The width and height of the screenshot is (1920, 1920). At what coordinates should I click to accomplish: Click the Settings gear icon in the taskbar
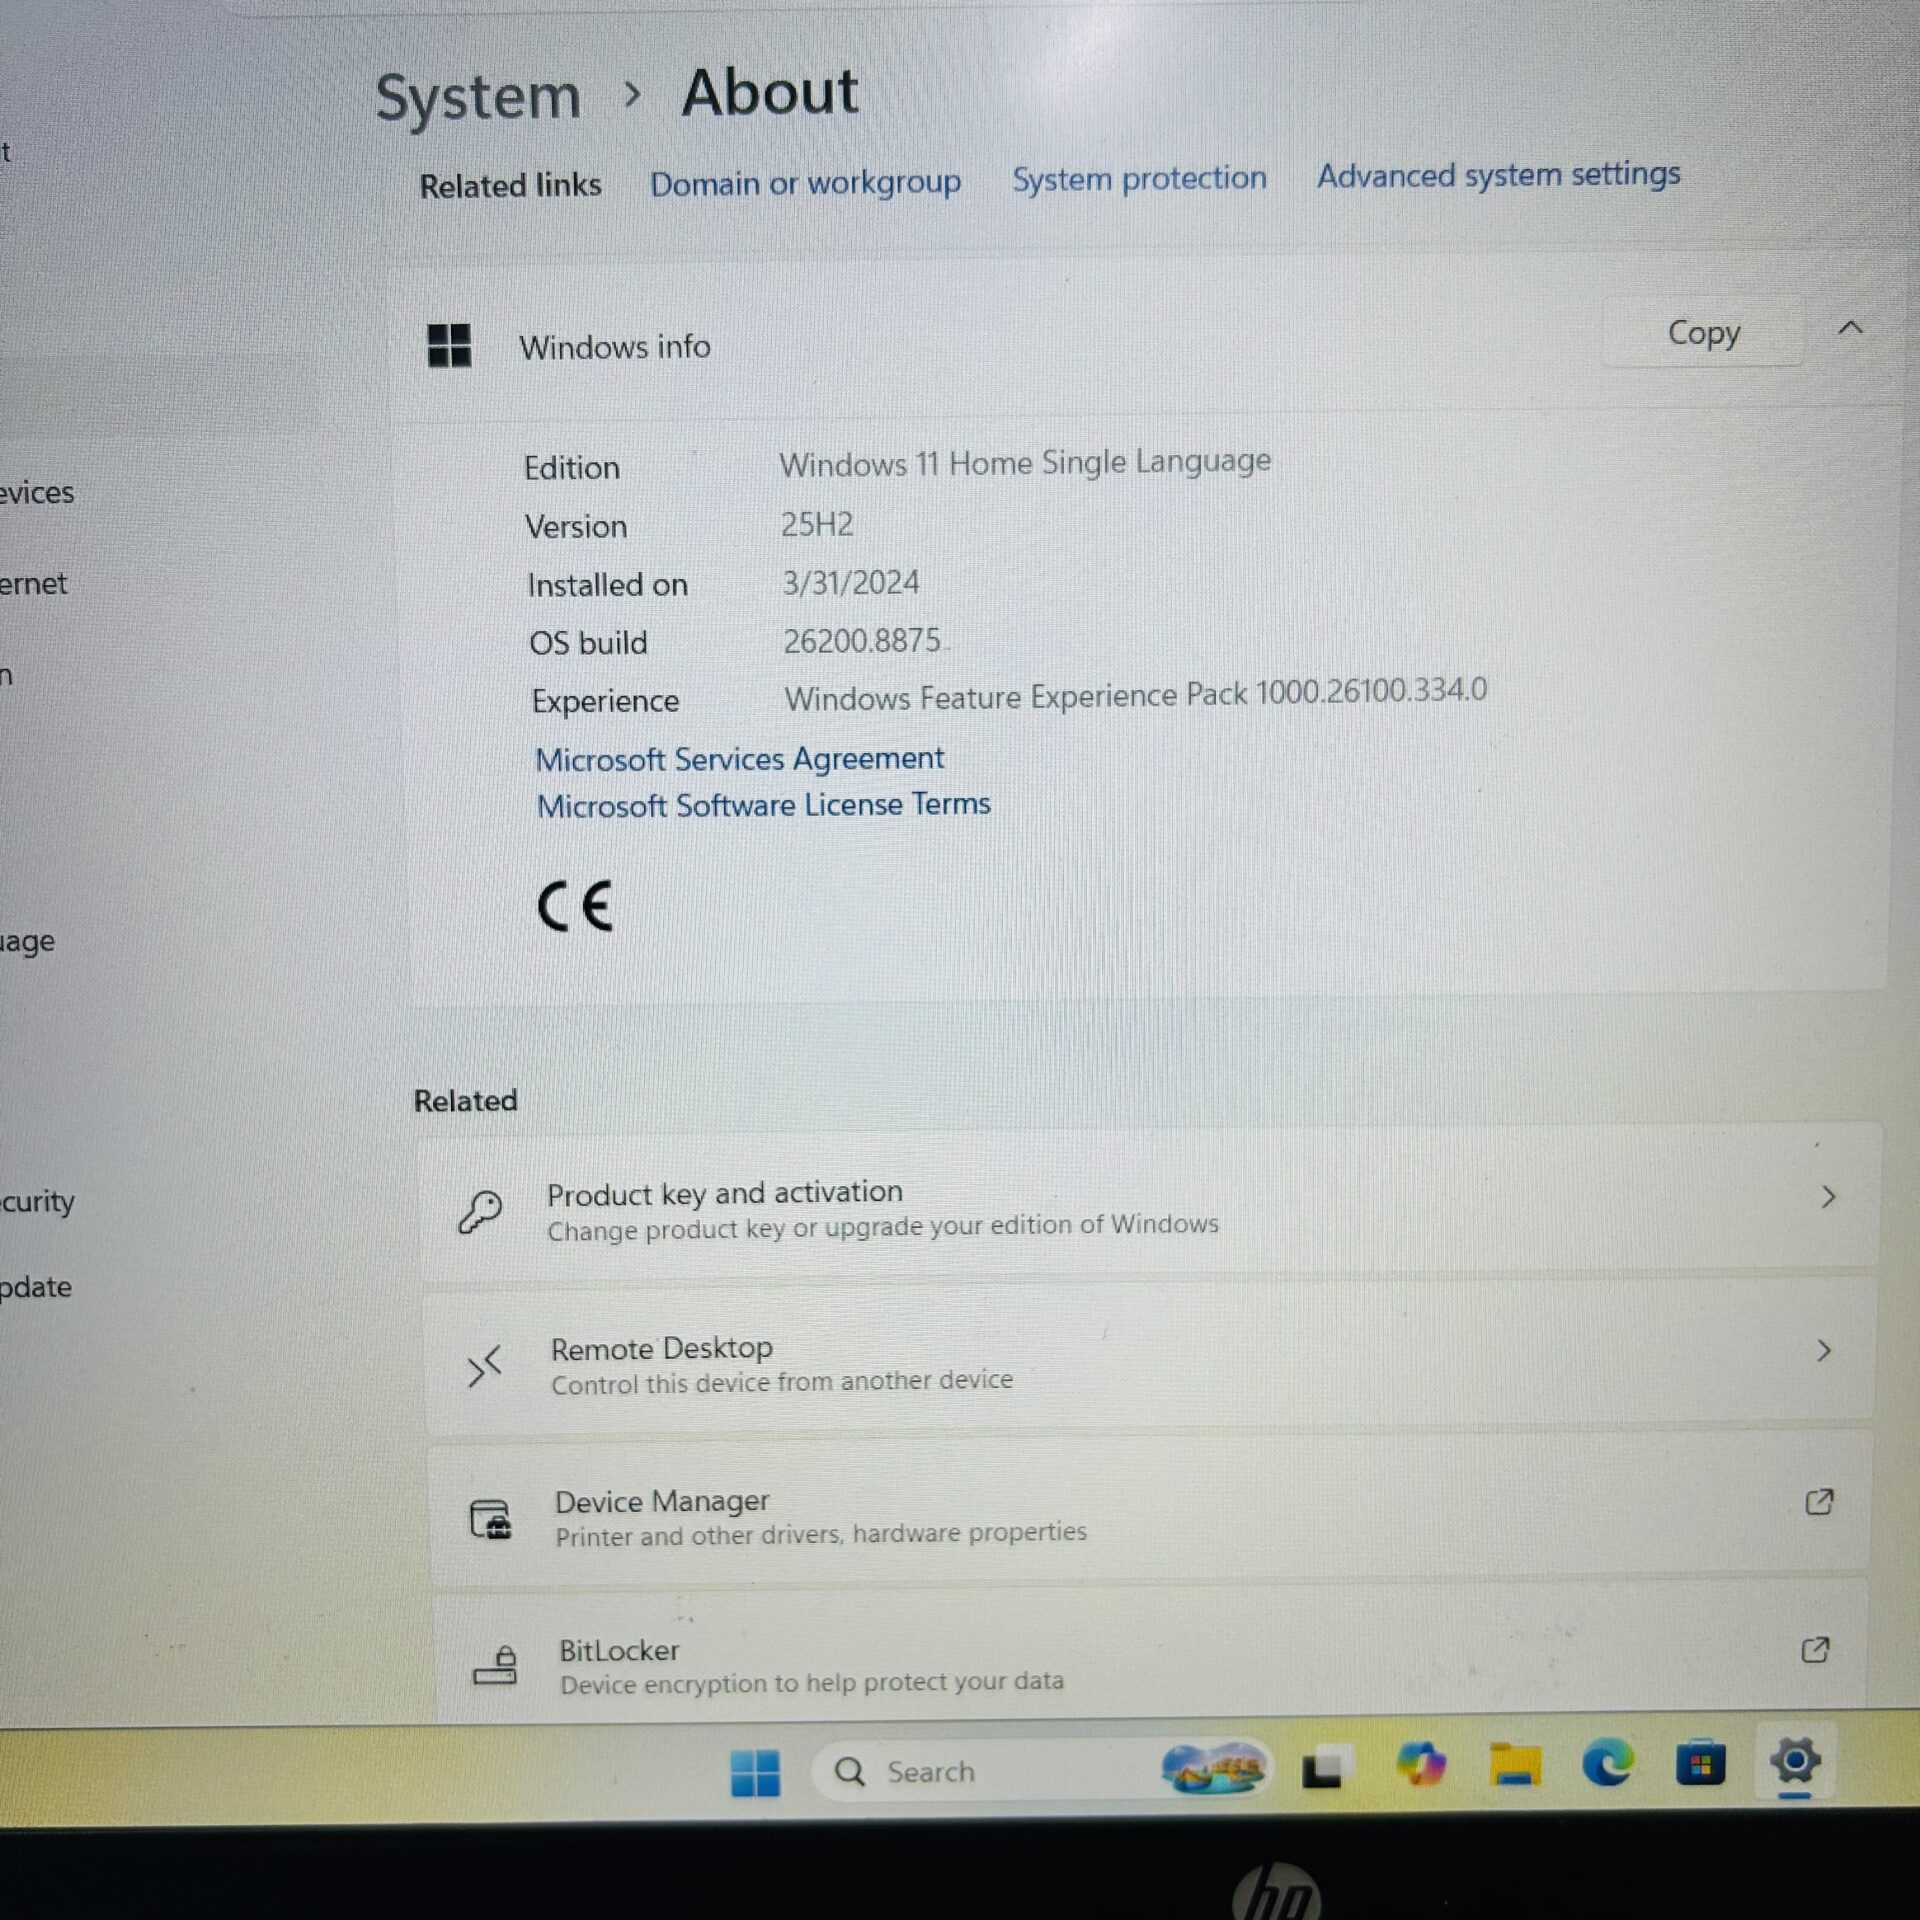pyautogui.click(x=1795, y=1760)
